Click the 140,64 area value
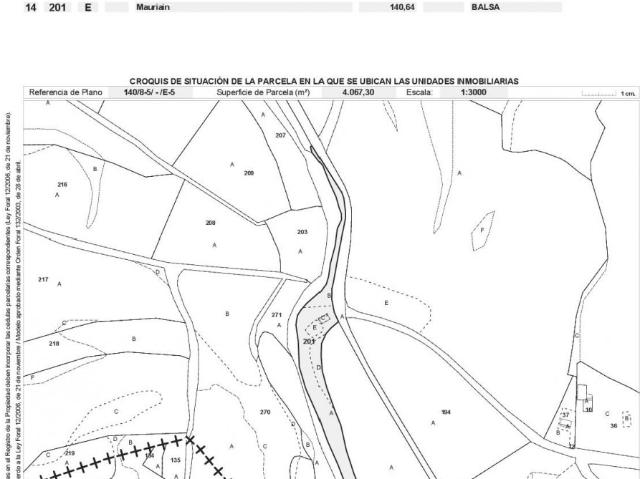Image resolution: width=640 pixels, height=479 pixels. (x=402, y=7)
